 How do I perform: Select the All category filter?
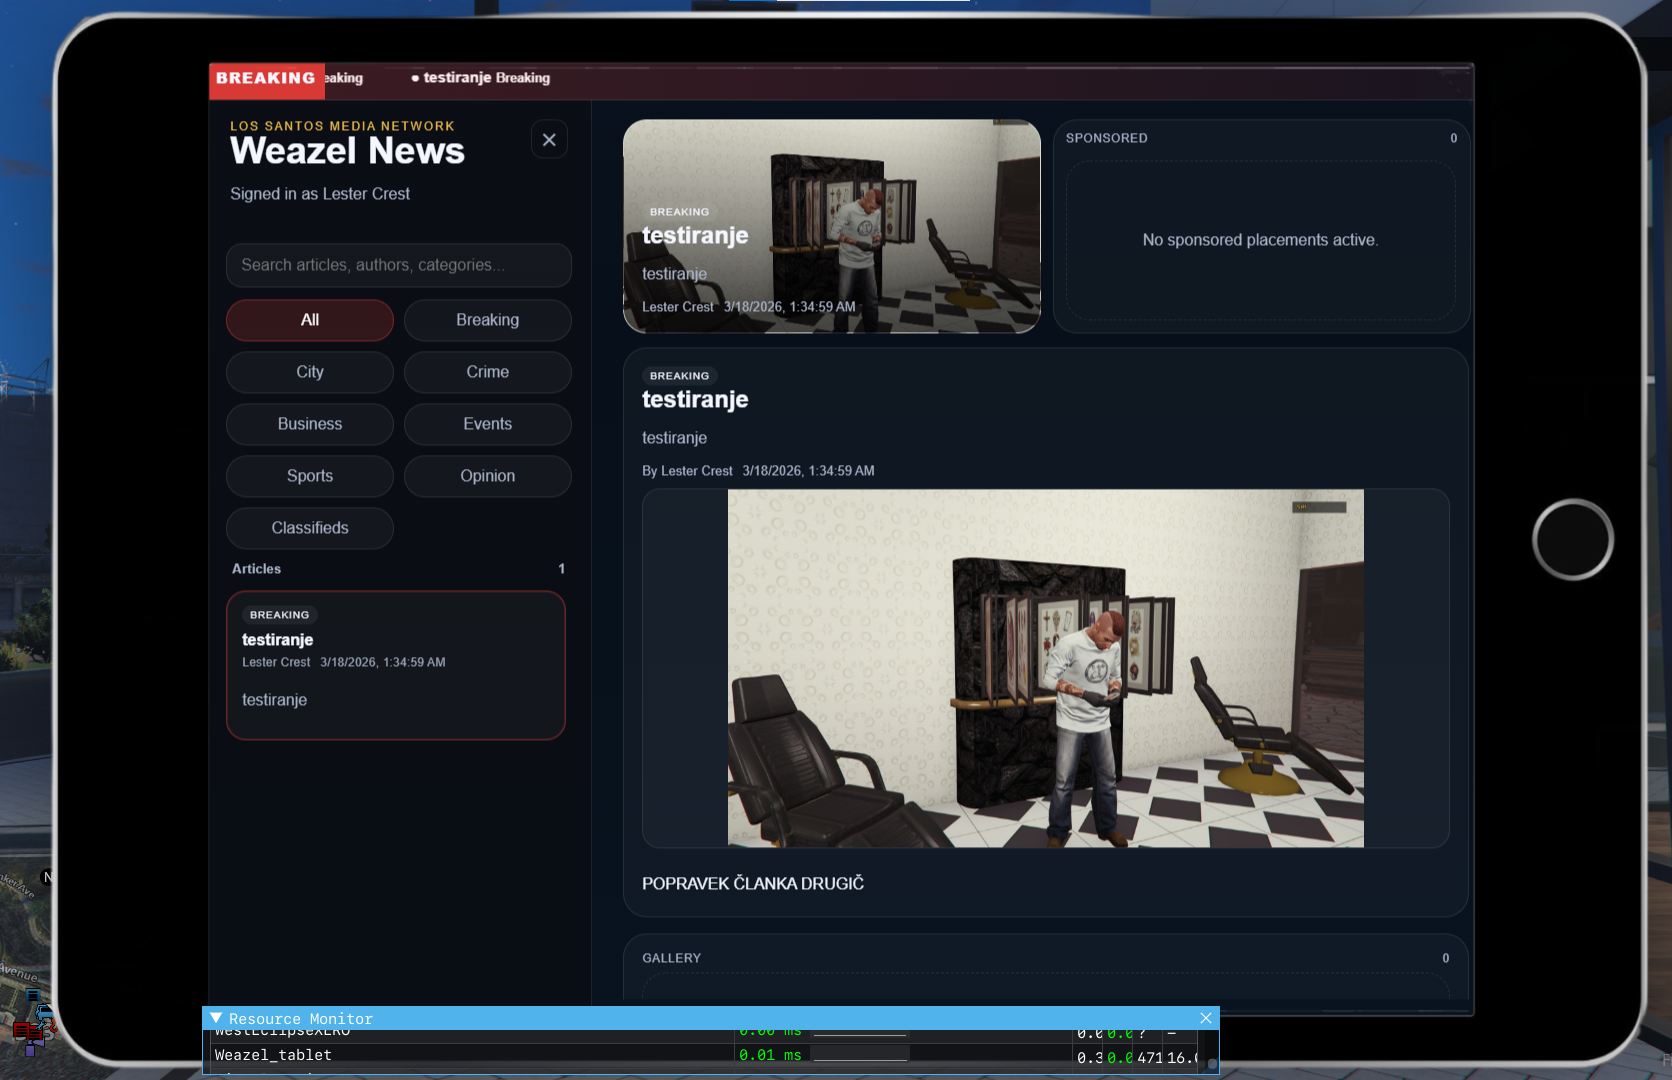tap(310, 320)
